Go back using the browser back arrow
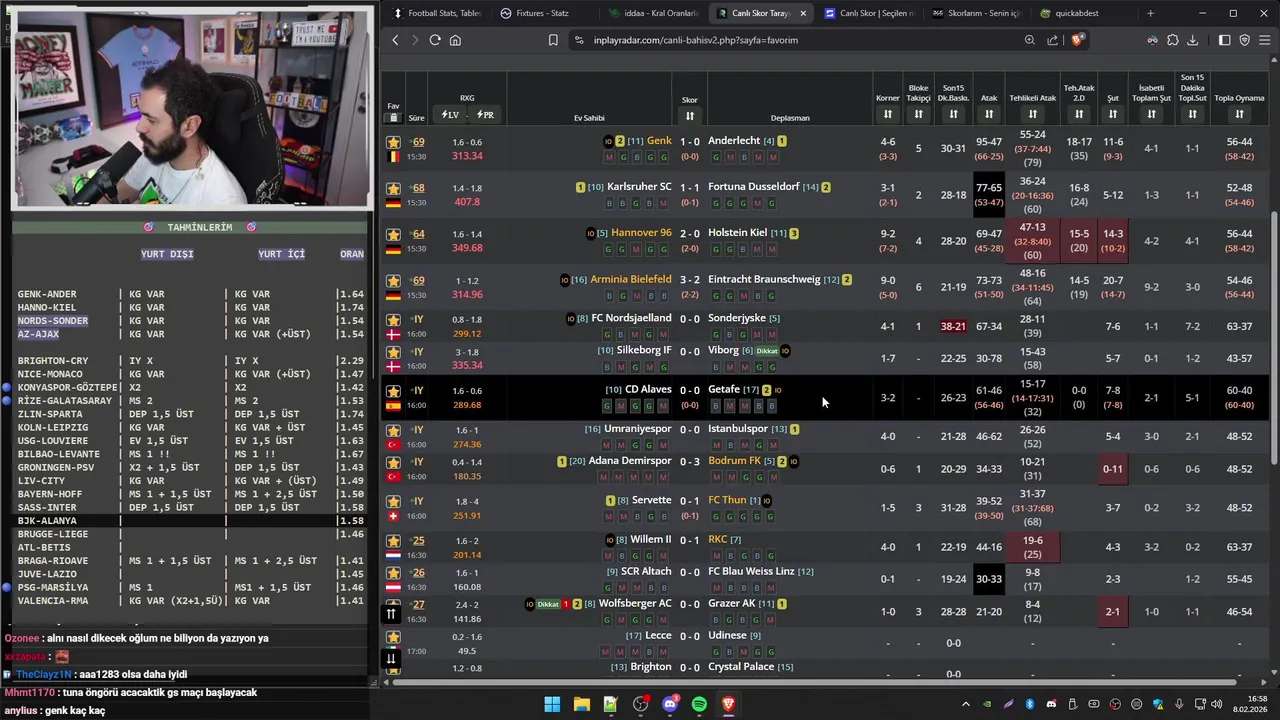 [x=395, y=40]
